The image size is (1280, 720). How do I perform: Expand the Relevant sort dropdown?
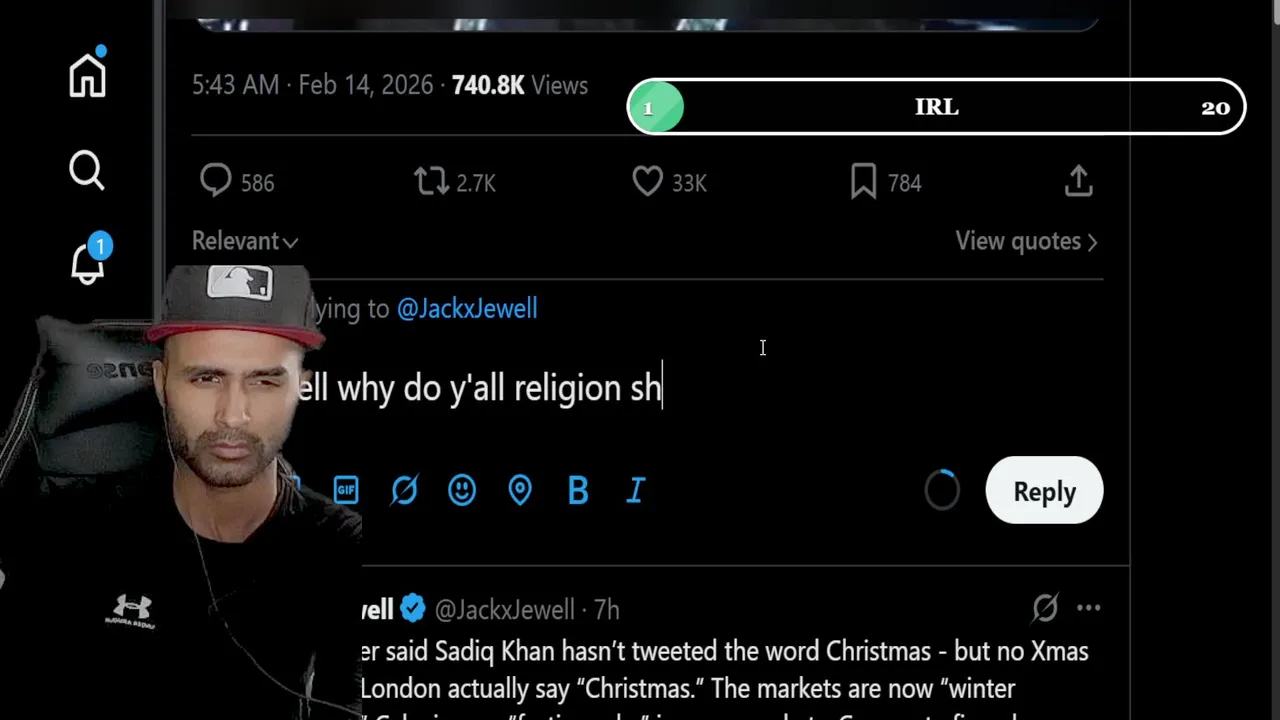tap(245, 241)
